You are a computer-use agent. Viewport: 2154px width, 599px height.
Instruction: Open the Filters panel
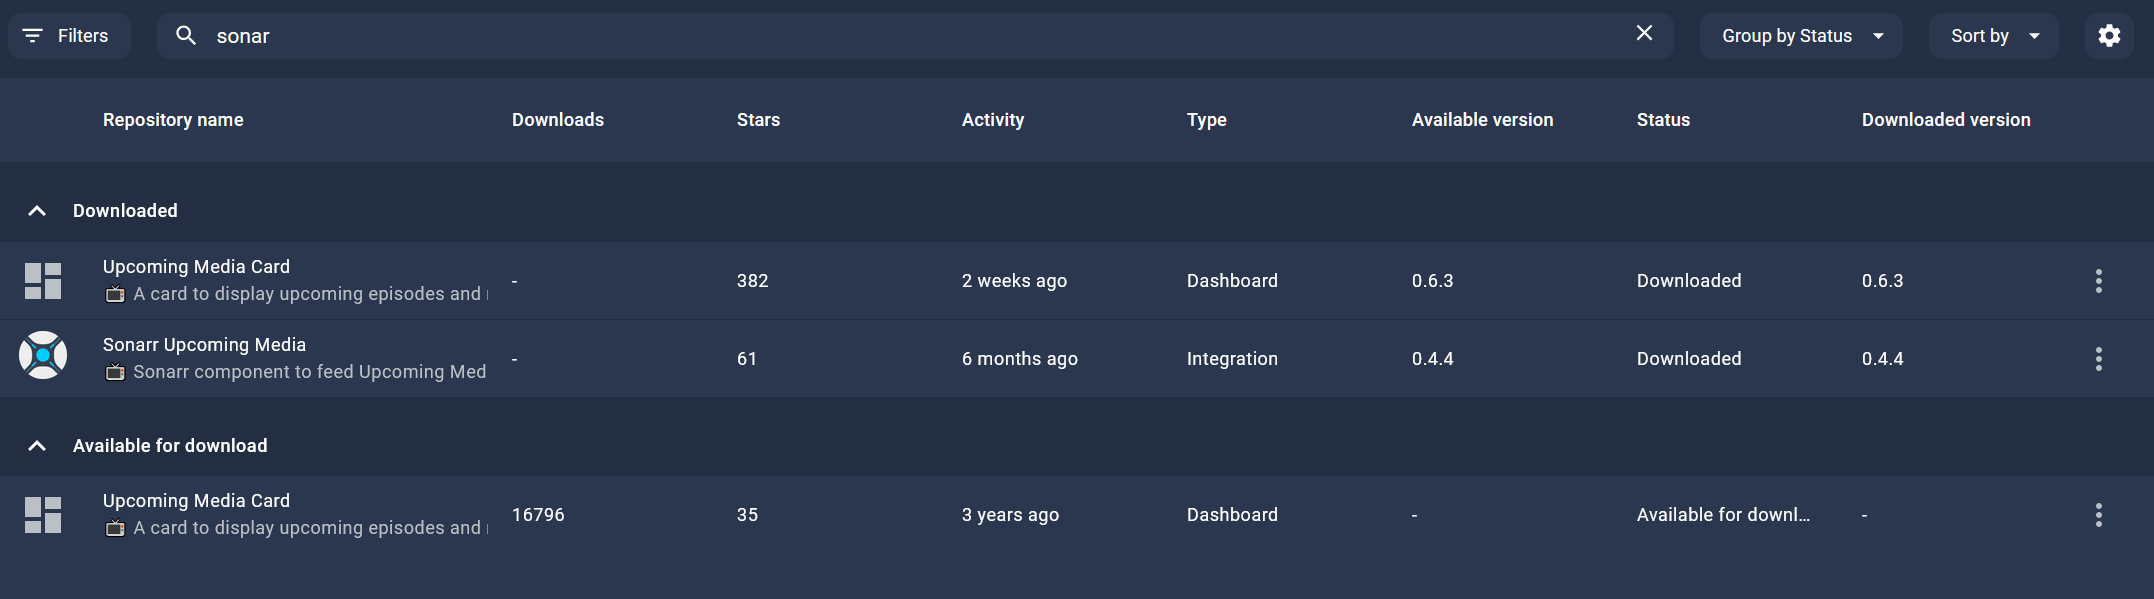[68, 36]
